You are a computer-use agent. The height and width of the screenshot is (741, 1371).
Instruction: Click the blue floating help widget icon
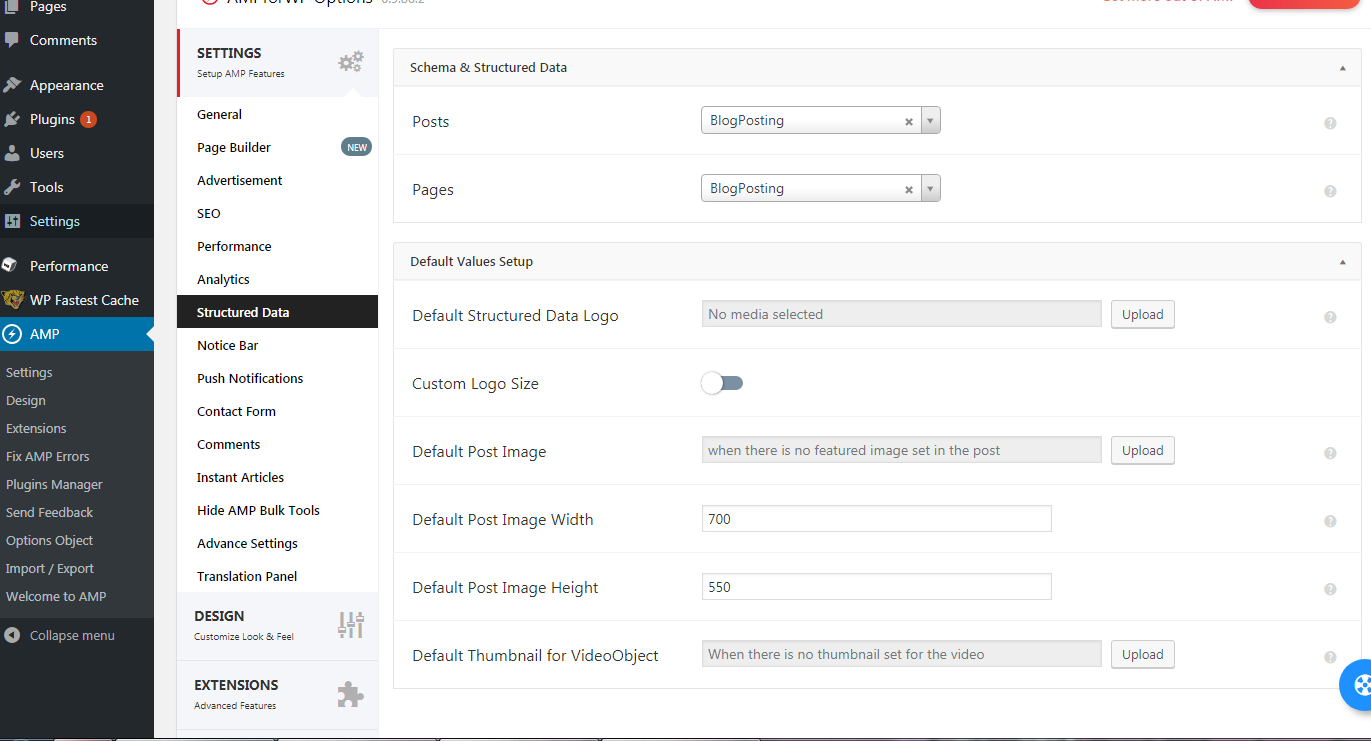1360,685
